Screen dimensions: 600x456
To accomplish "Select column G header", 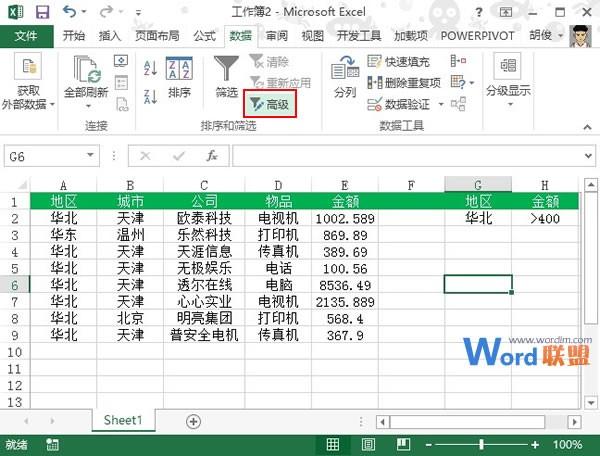I will pyautogui.click(x=478, y=185).
